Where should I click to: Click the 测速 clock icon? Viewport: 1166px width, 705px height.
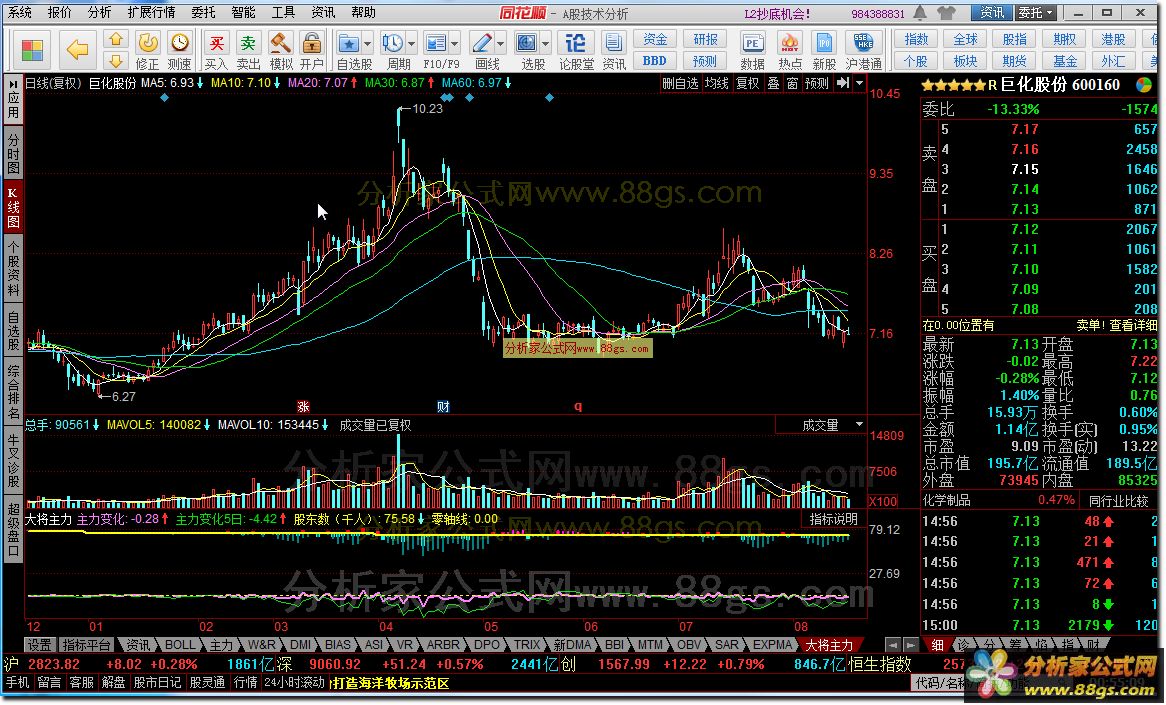pyautogui.click(x=178, y=43)
